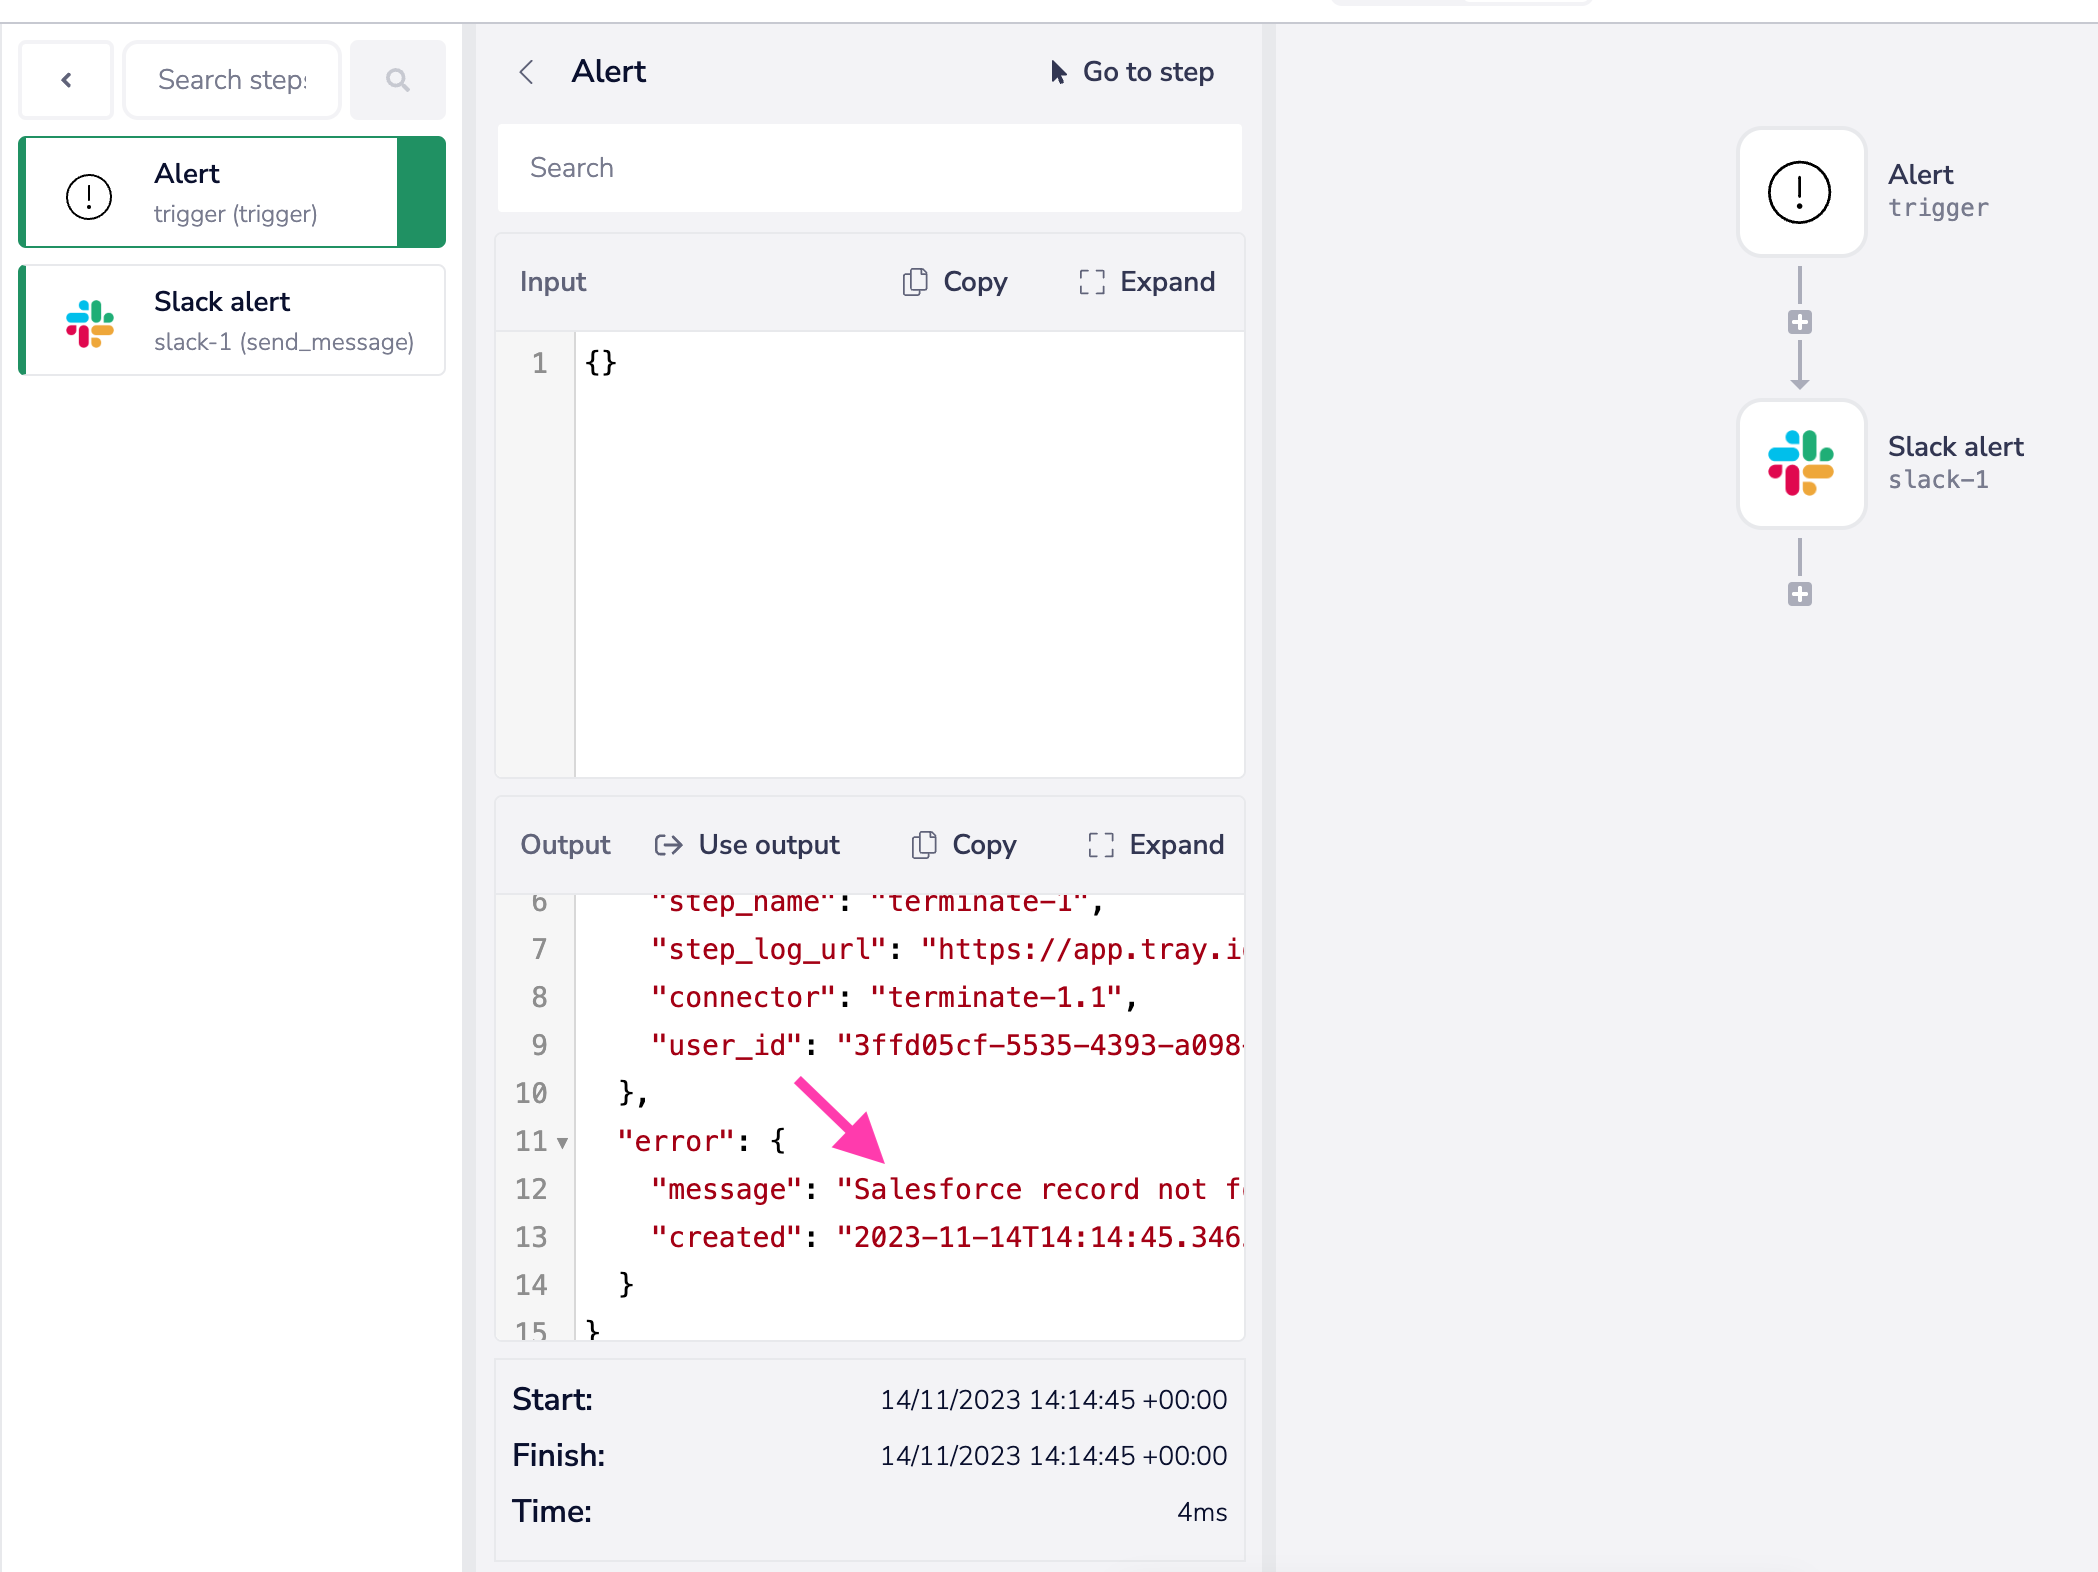Image resolution: width=2098 pixels, height=1572 pixels.
Task: Collapse the error object fold arrow
Action: click(x=563, y=1142)
